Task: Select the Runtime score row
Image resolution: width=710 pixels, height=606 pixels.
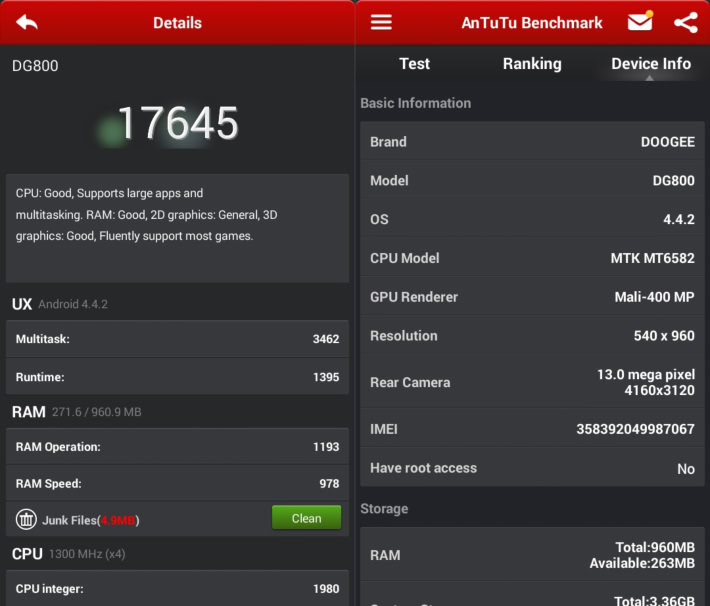Action: (177, 377)
